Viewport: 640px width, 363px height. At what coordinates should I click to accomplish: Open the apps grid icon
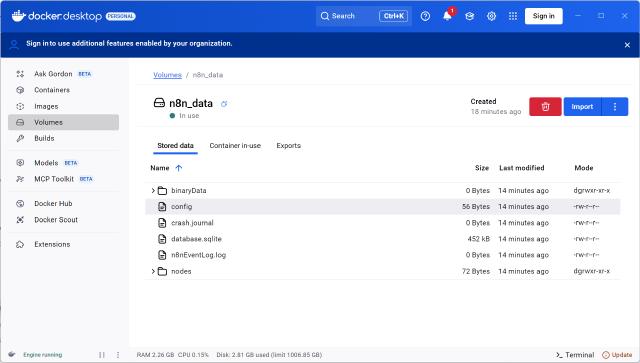pyautogui.click(x=513, y=16)
